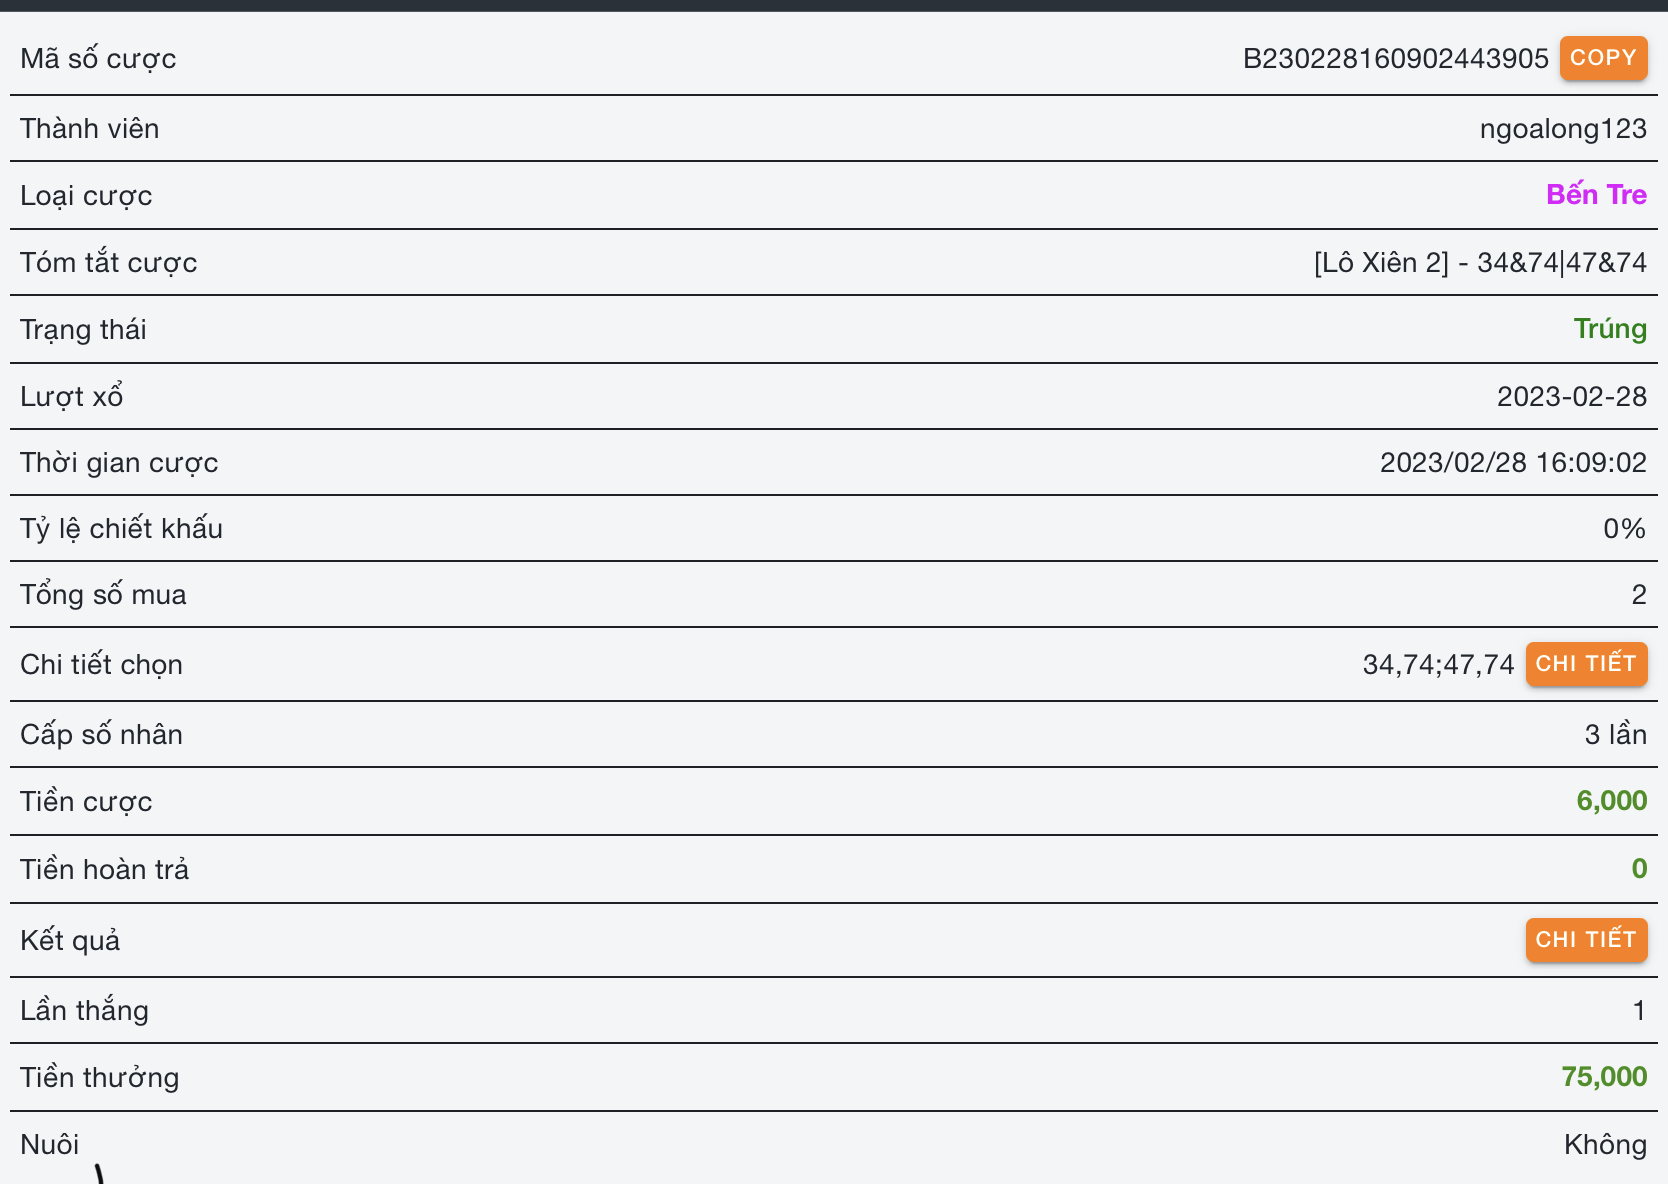
Task: Click the draw date 2023-02-28
Action: pos(1571,397)
